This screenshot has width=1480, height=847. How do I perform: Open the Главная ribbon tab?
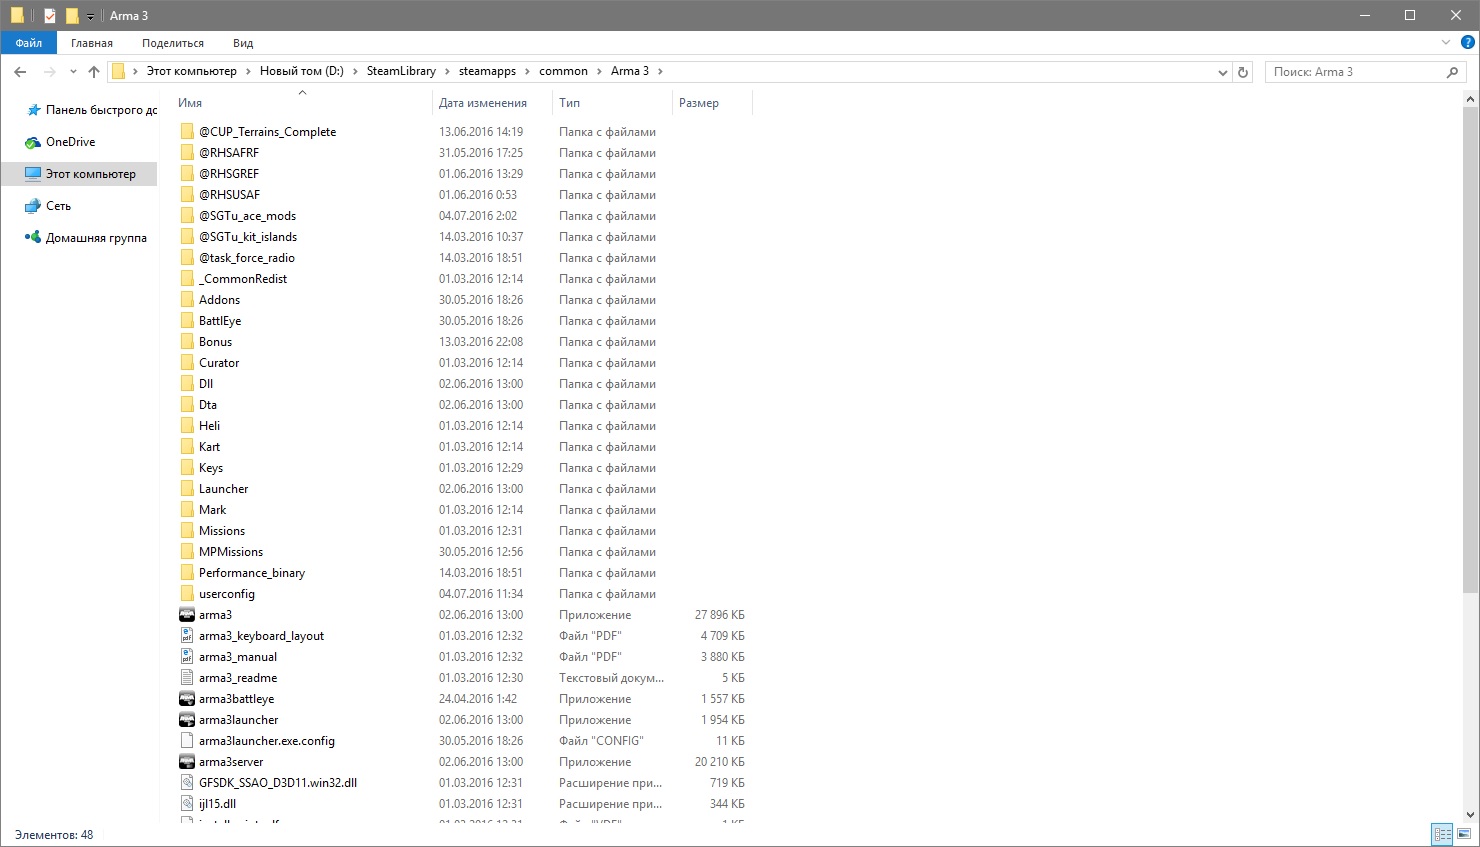[x=92, y=43]
